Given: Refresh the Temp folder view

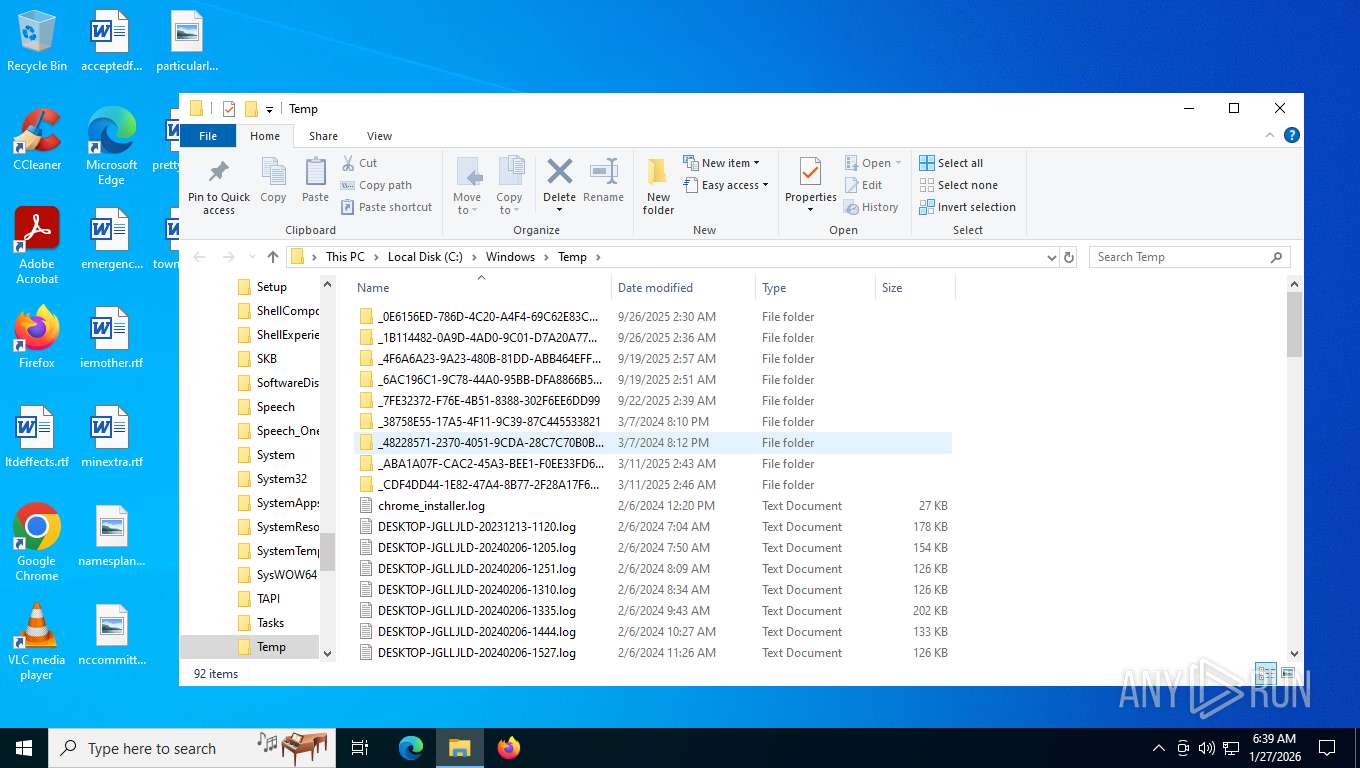Looking at the screenshot, I should [1069, 257].
